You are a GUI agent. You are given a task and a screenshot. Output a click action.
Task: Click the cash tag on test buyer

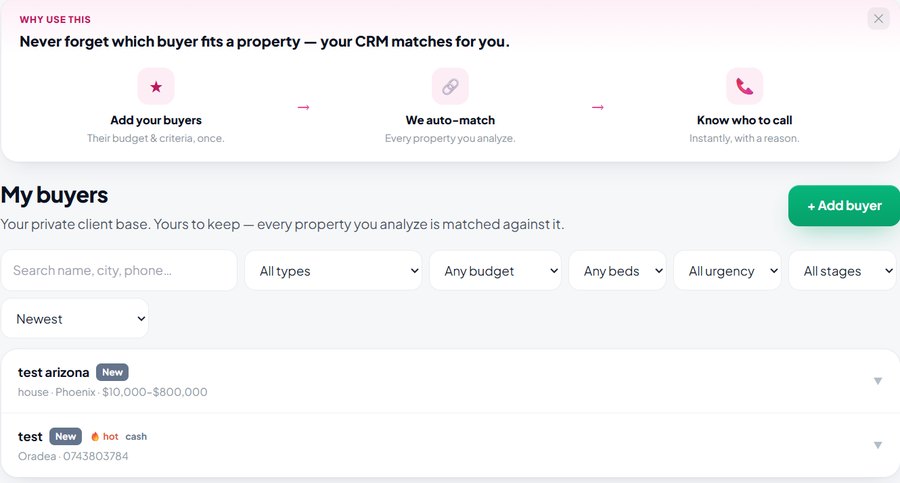136,436
